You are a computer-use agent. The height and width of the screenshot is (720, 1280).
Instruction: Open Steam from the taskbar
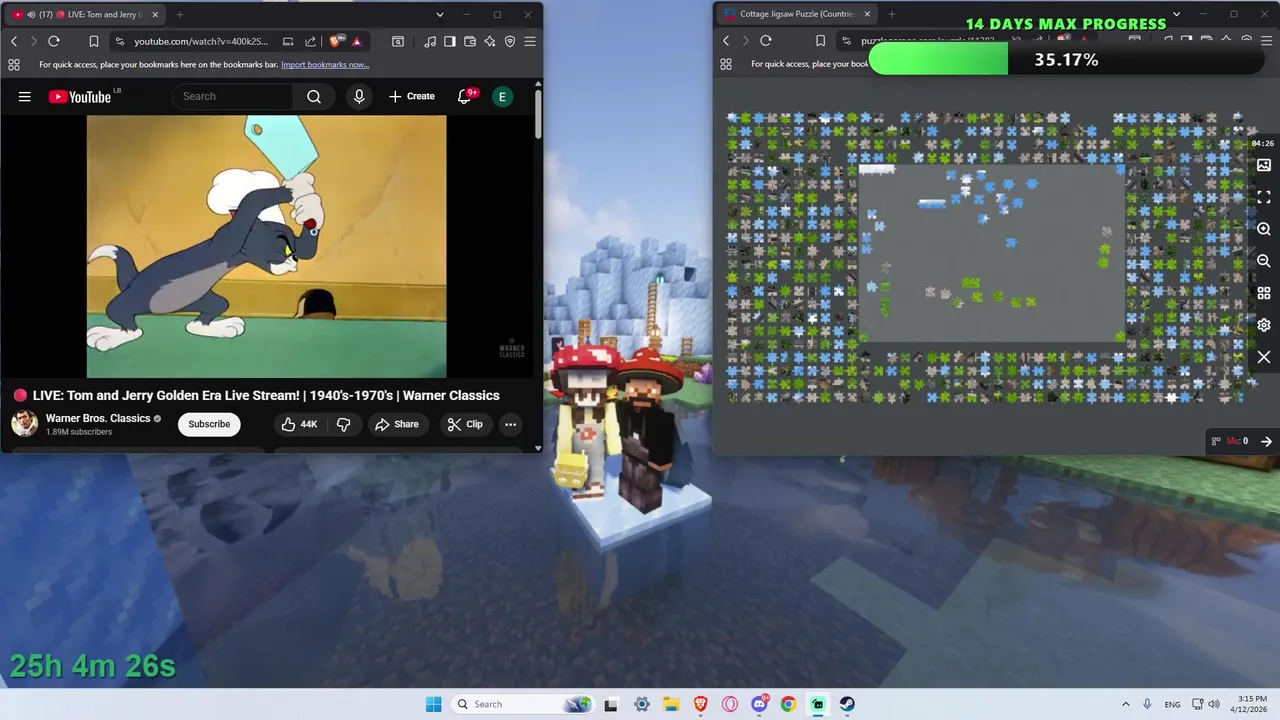pos(847,704)
